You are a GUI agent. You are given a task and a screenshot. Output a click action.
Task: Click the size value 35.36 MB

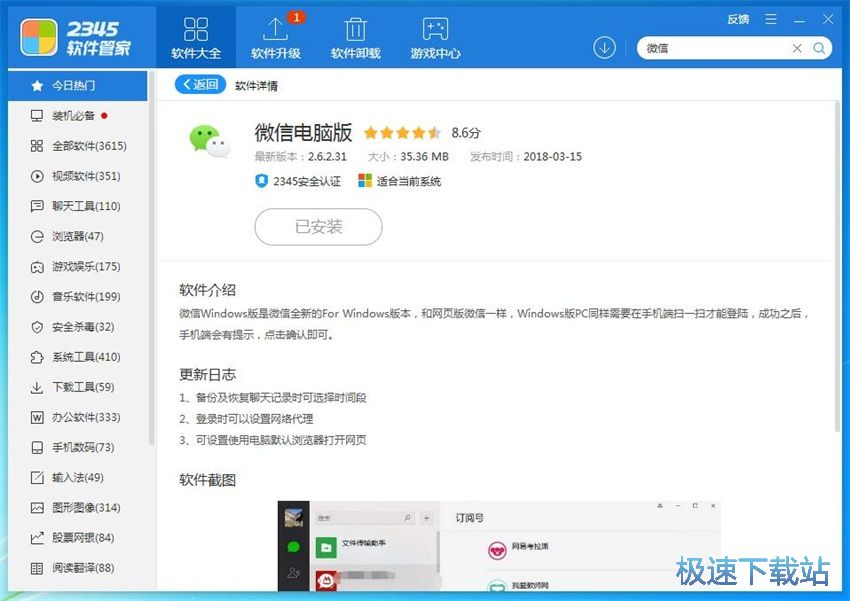click(424, 157)
